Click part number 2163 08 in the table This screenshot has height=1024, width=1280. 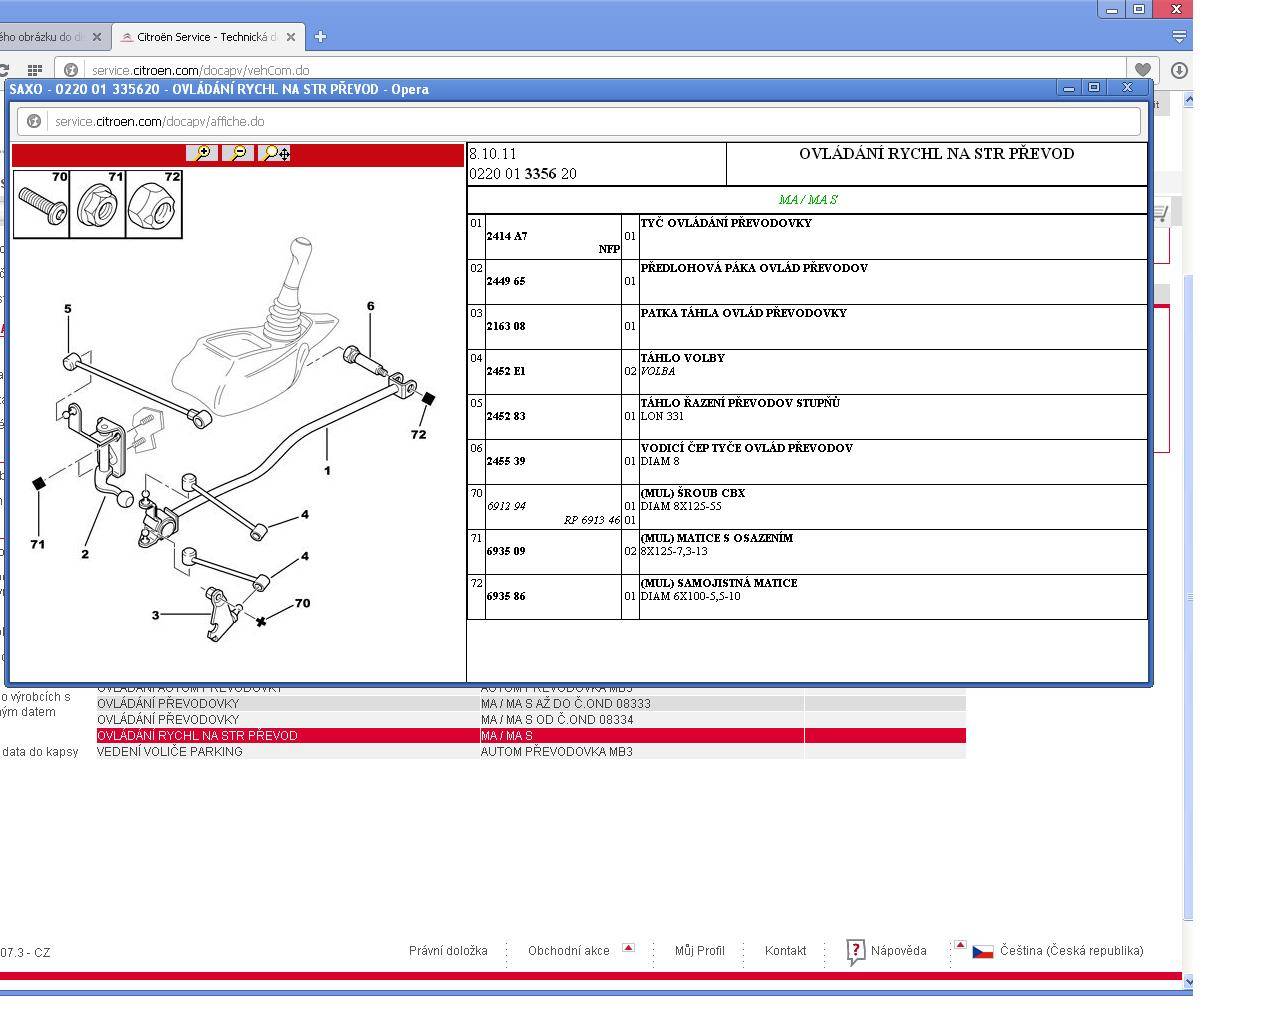tap(505, 327)
